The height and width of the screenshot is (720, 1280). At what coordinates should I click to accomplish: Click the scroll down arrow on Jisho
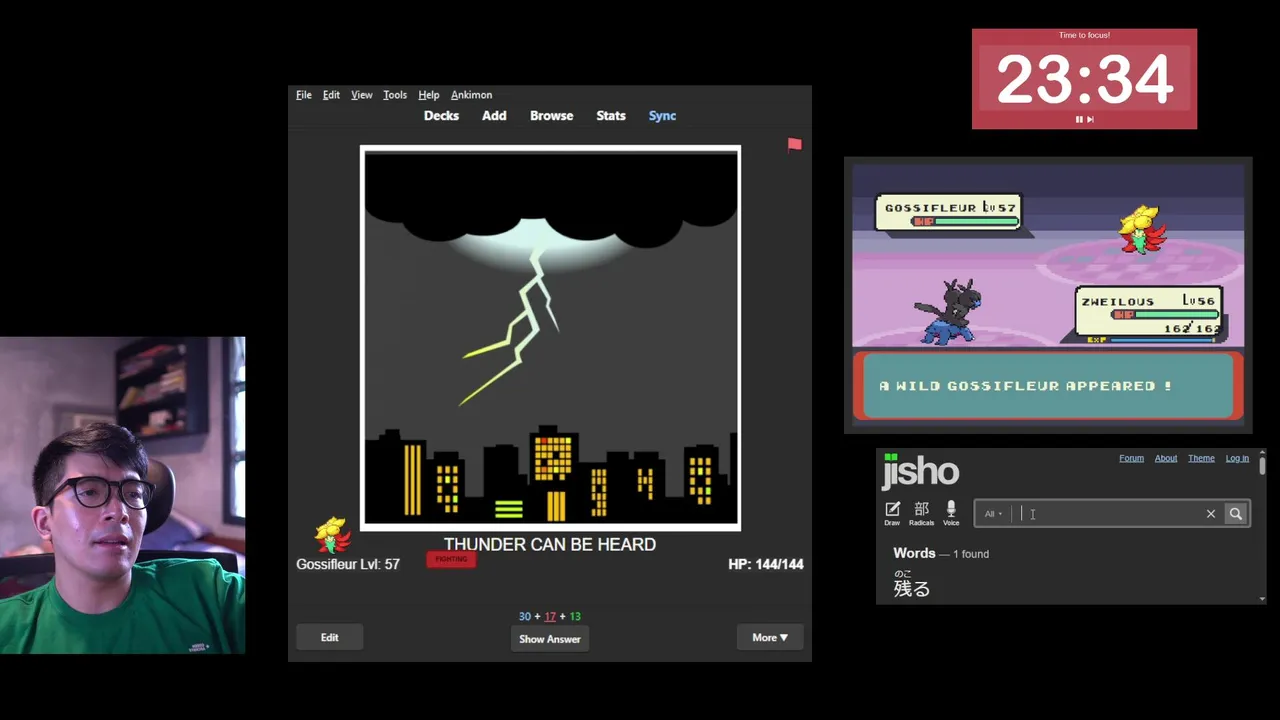(1262, 599)
